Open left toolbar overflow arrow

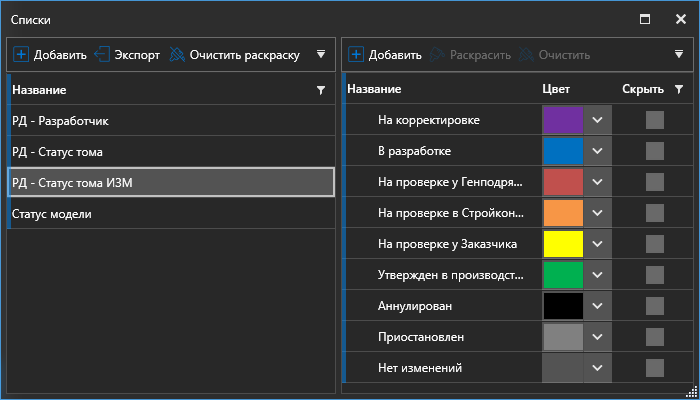coord(321,55)
